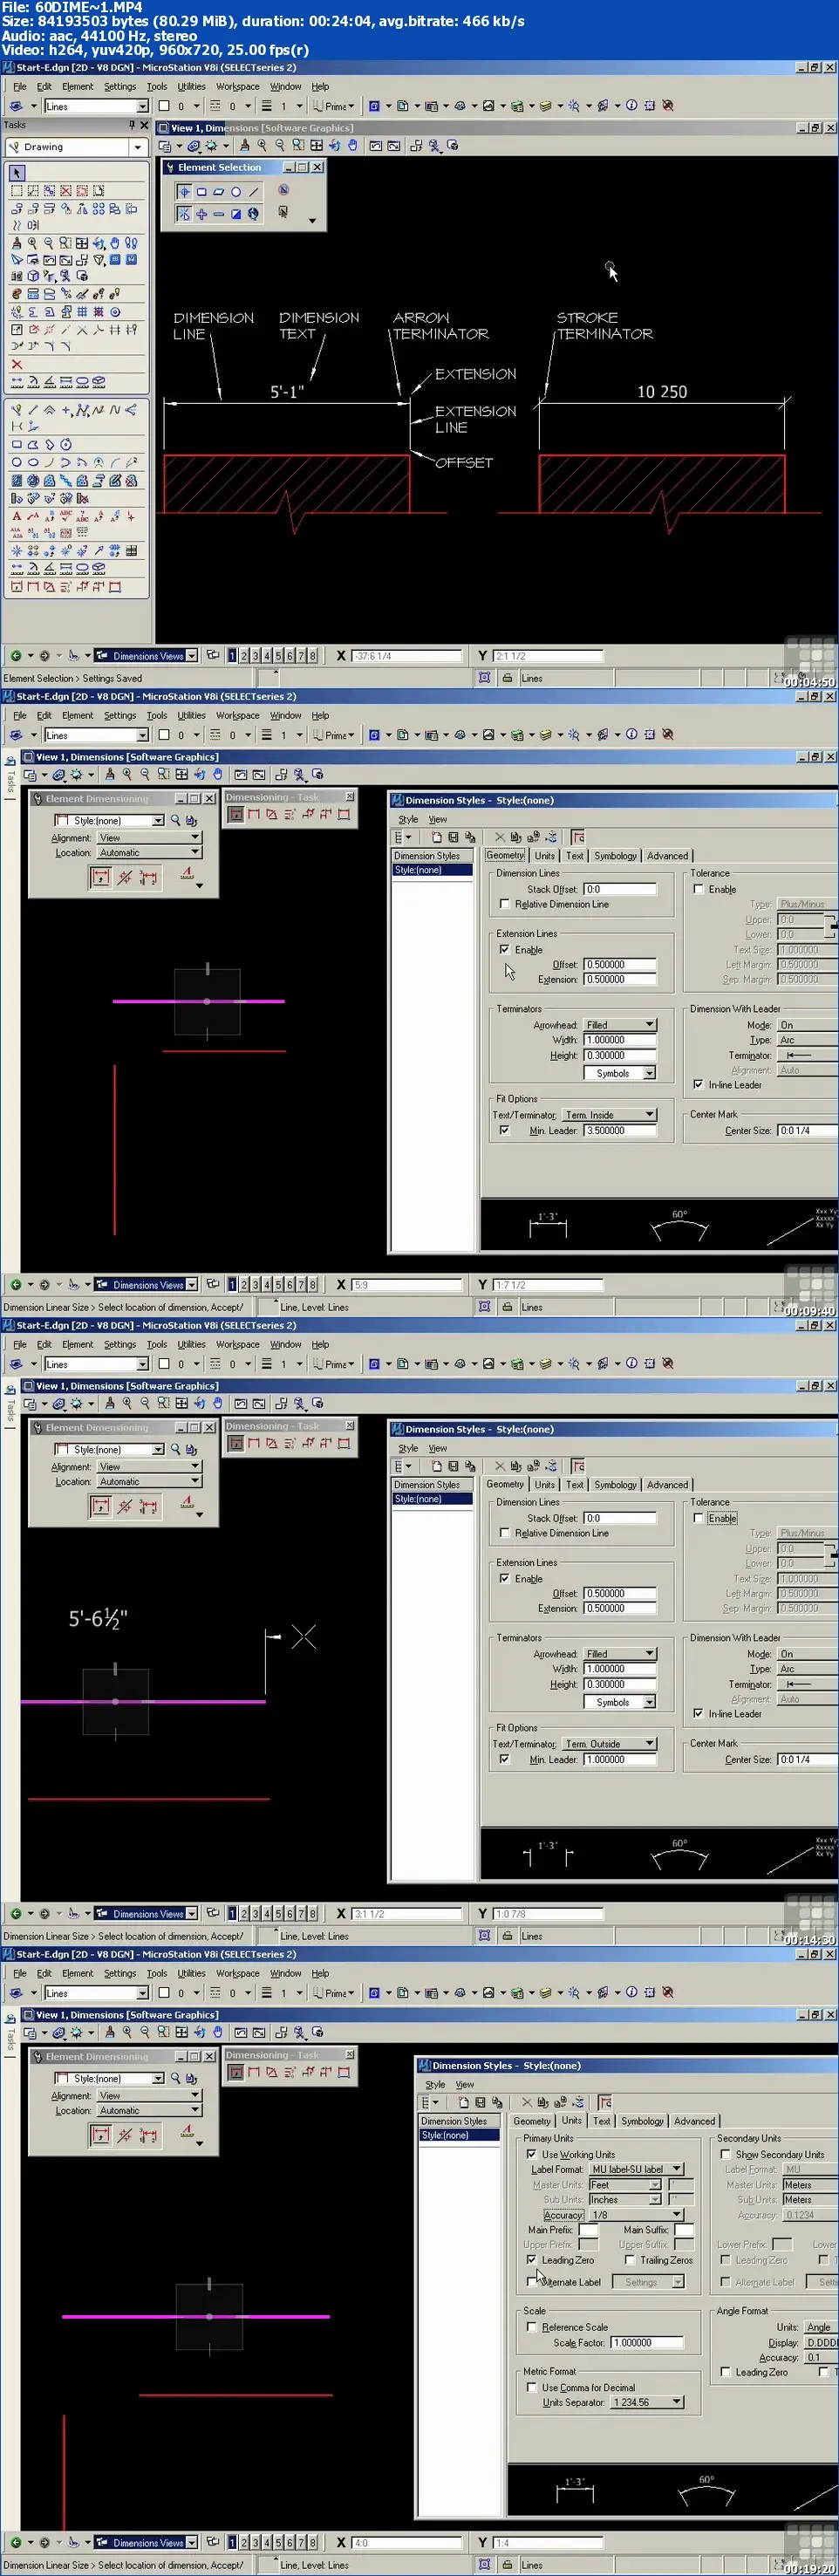Switch to Symbology tab in 00:09:40 Dimension Styles
Screen dimensions: 839x2576
(x=615, y=856)
